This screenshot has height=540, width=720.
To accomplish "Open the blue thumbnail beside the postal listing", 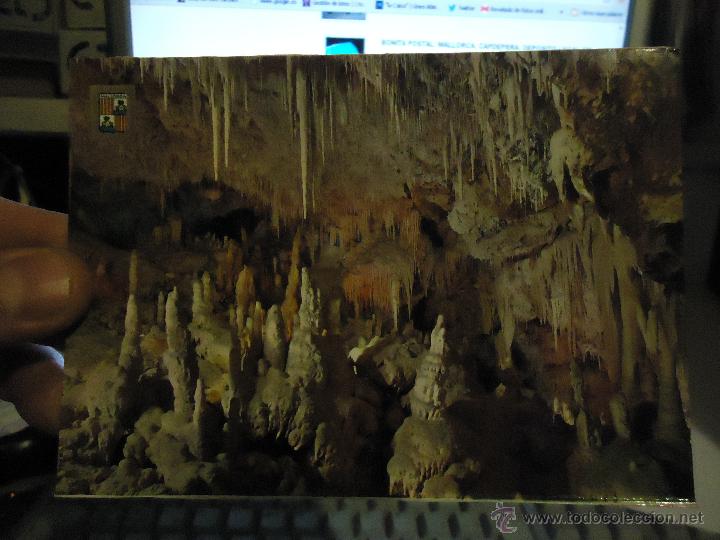I will (x=345, y=46).
